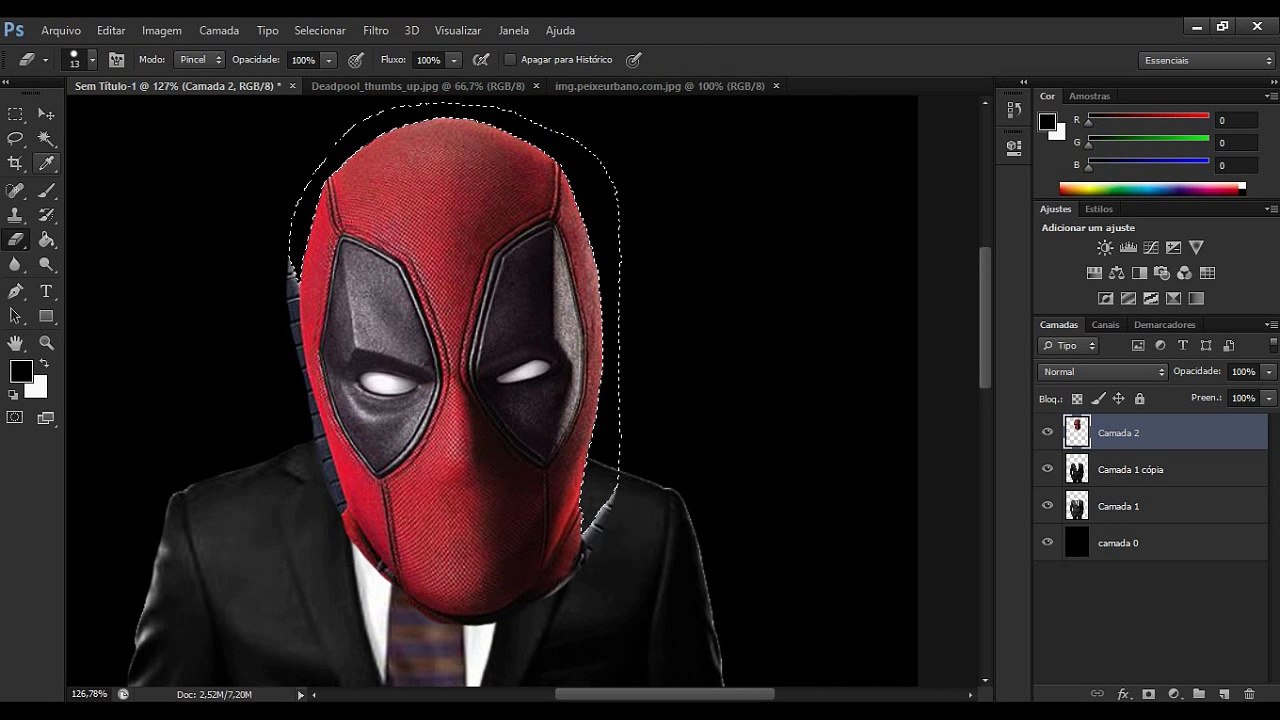Click the zoom percentage field in status bar
The image size is (1280, 720).
coord(89,694)
